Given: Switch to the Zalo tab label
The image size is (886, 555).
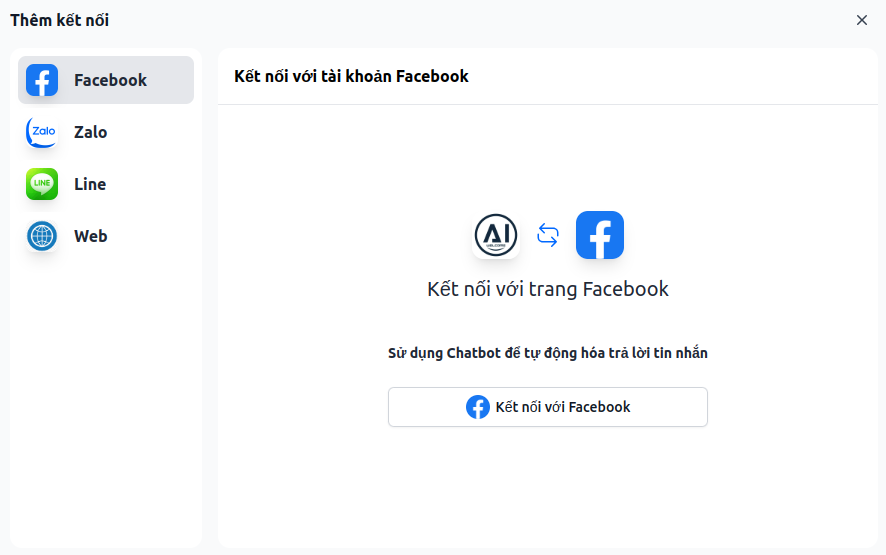Looking at the screenshot, I should pos(90,132).
